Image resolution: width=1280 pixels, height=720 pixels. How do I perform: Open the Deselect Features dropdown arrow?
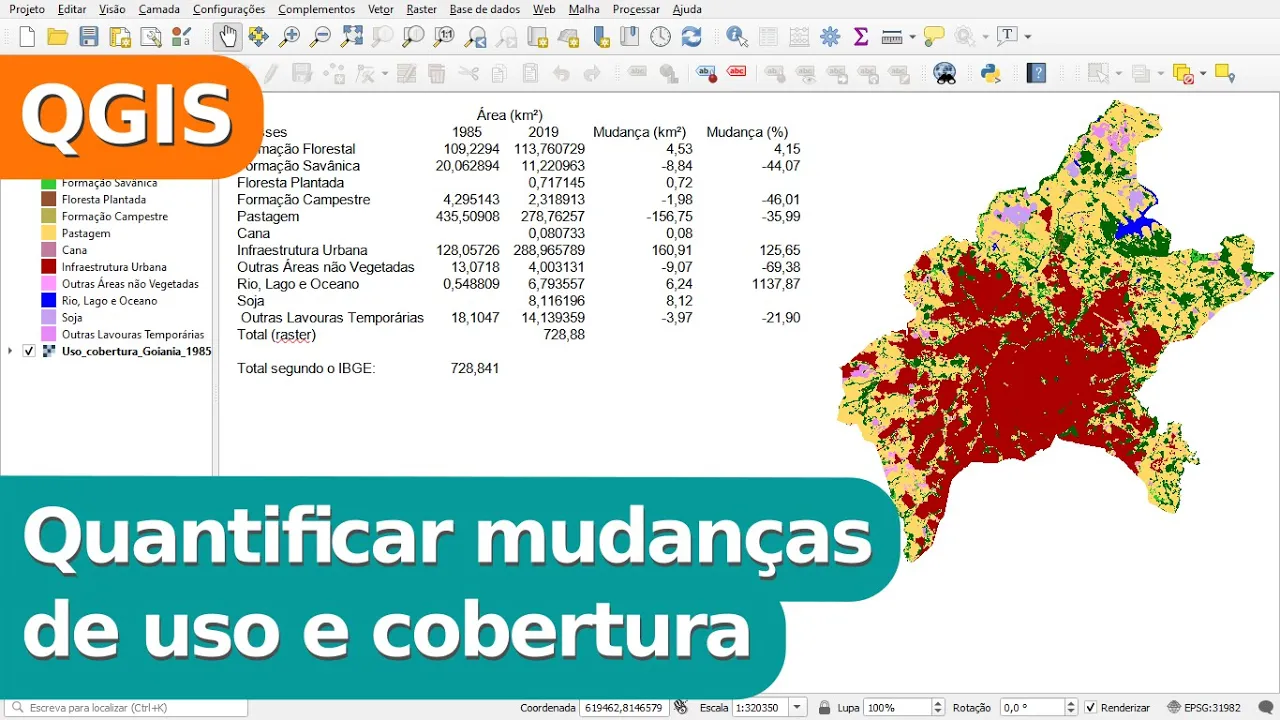tap(1203, 73)
